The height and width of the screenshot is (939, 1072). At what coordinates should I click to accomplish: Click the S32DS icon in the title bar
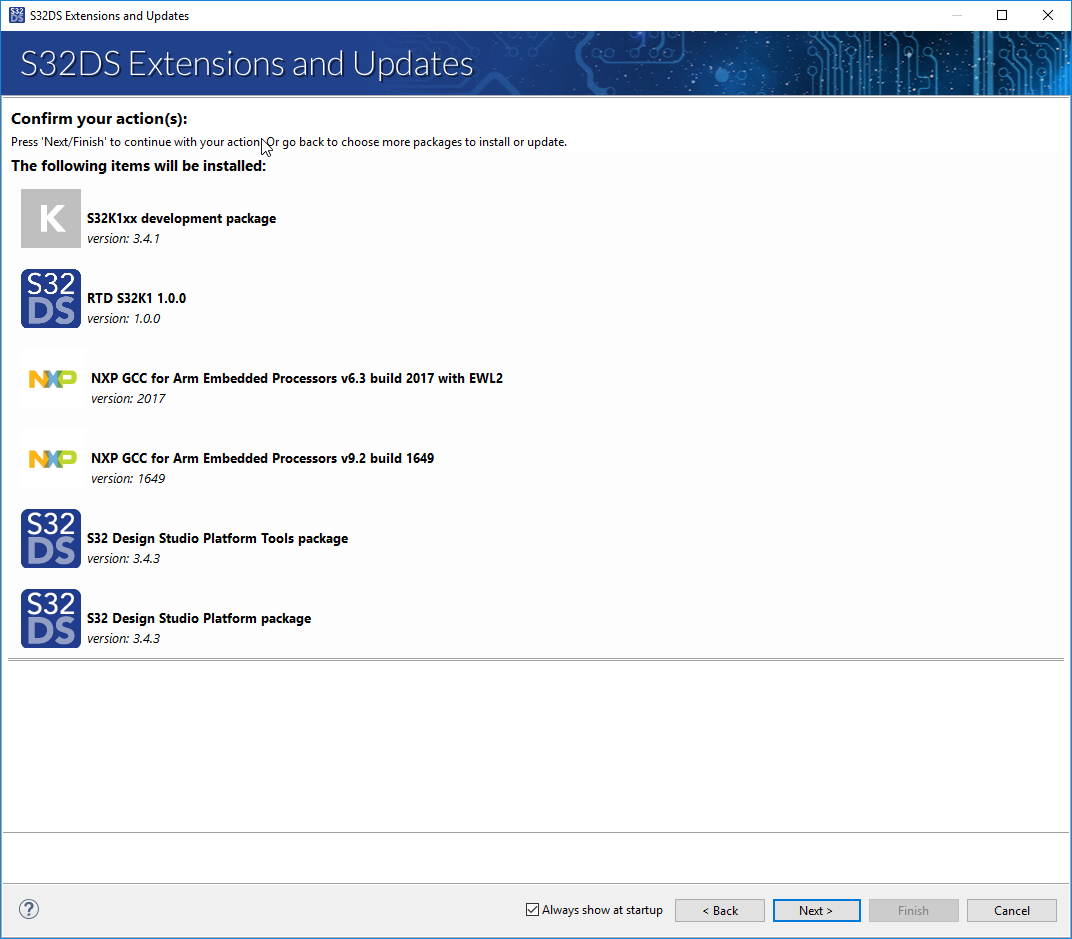(14, 15)
